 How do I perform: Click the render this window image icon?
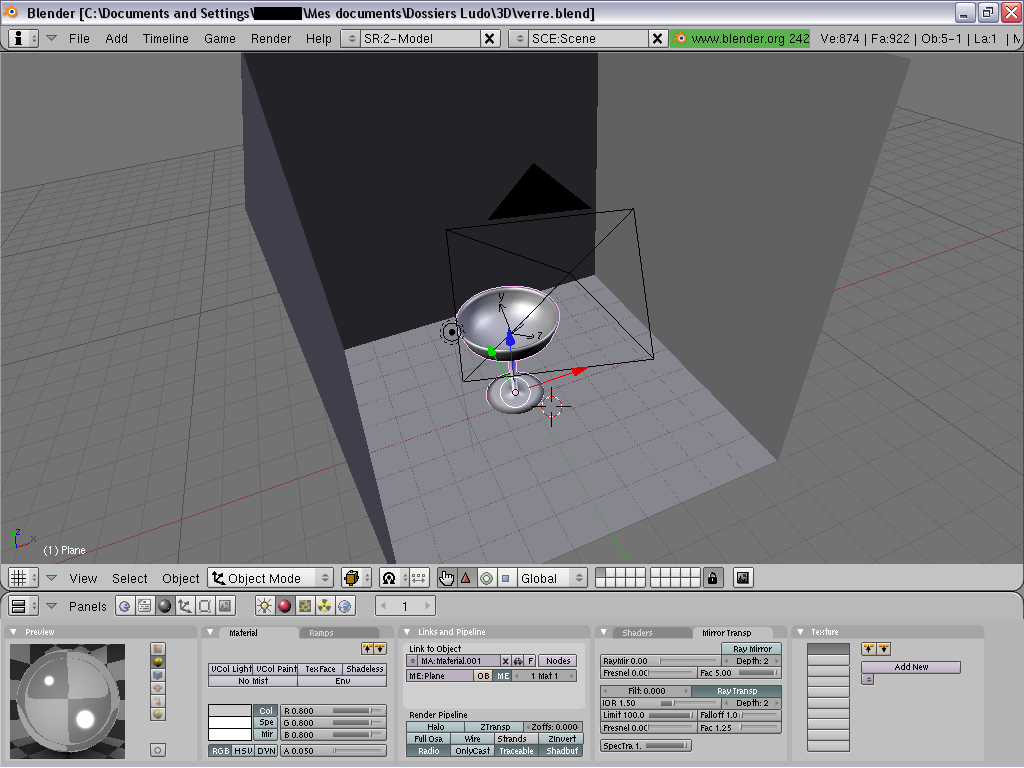click(x=743, y=578)
